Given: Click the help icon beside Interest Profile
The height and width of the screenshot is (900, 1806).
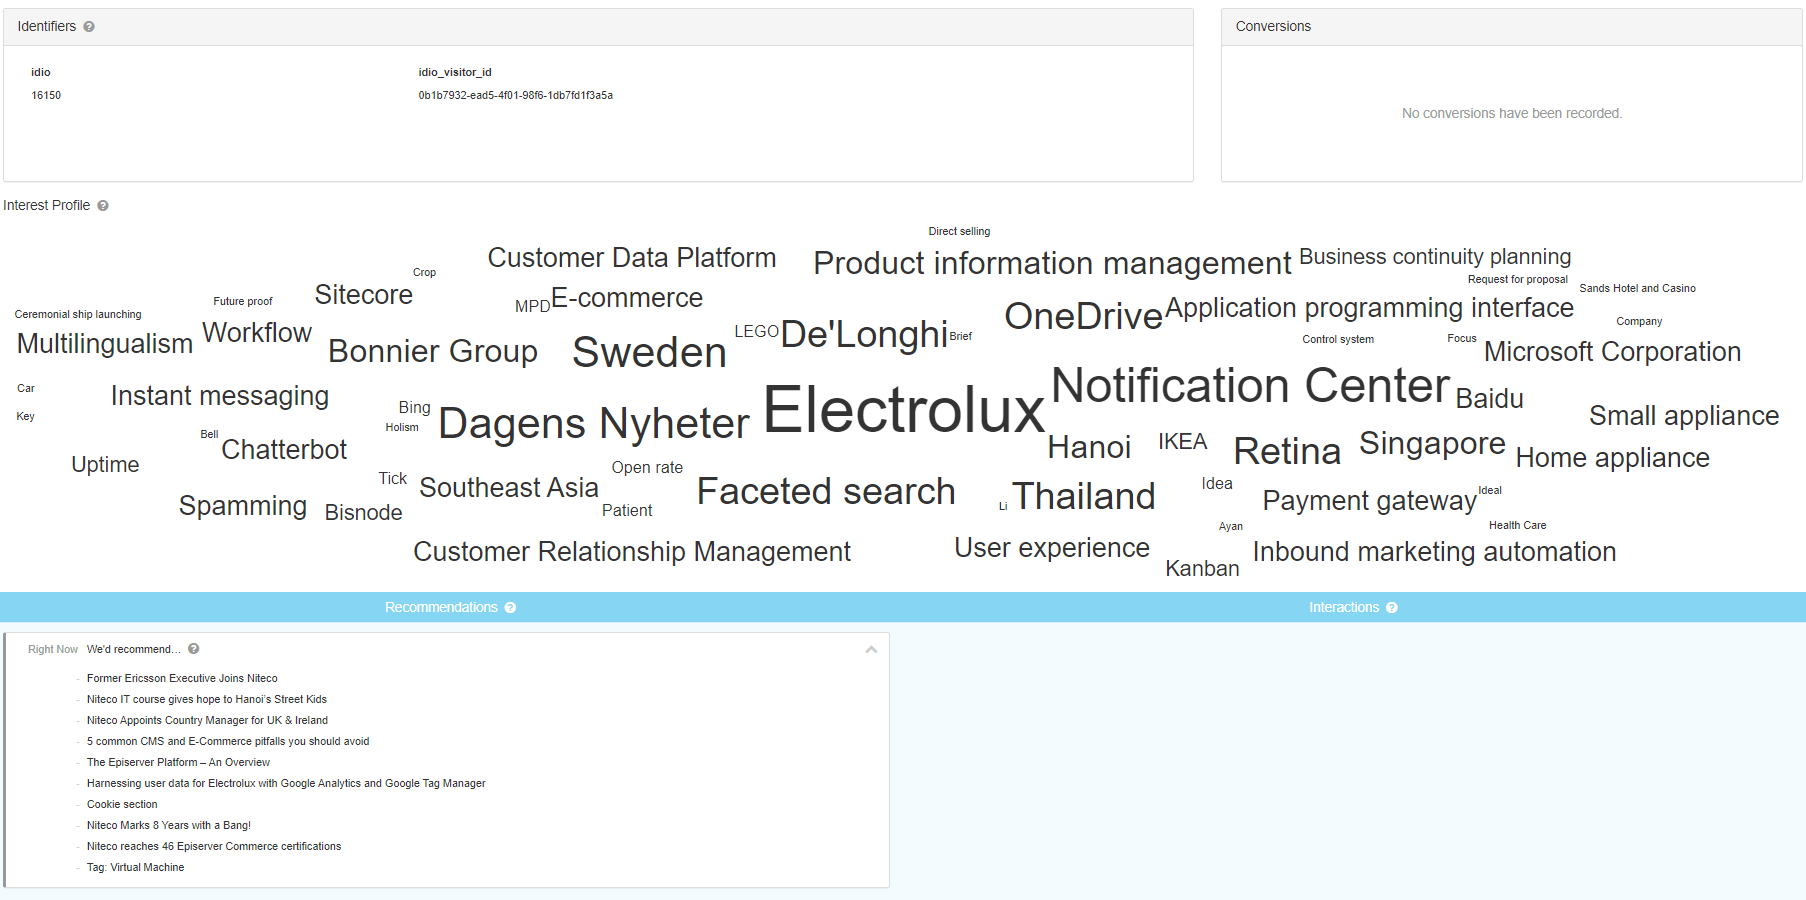Looking at the screenshot, I should 103,206.
